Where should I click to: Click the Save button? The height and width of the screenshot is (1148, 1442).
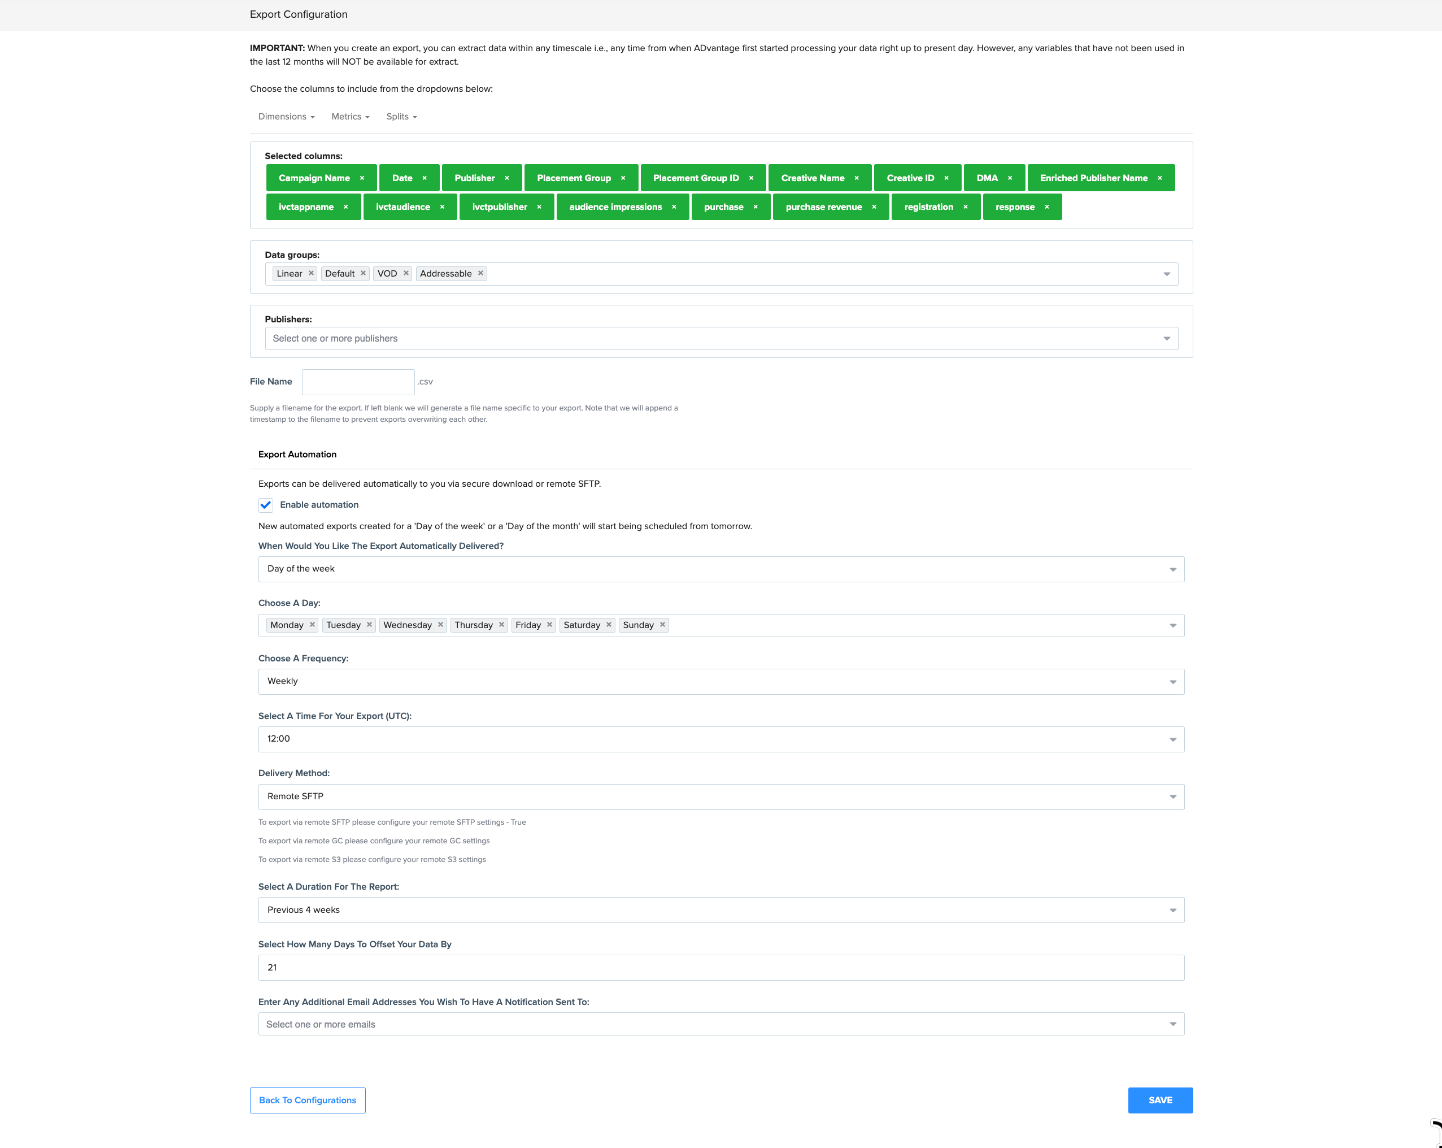1160,1100
